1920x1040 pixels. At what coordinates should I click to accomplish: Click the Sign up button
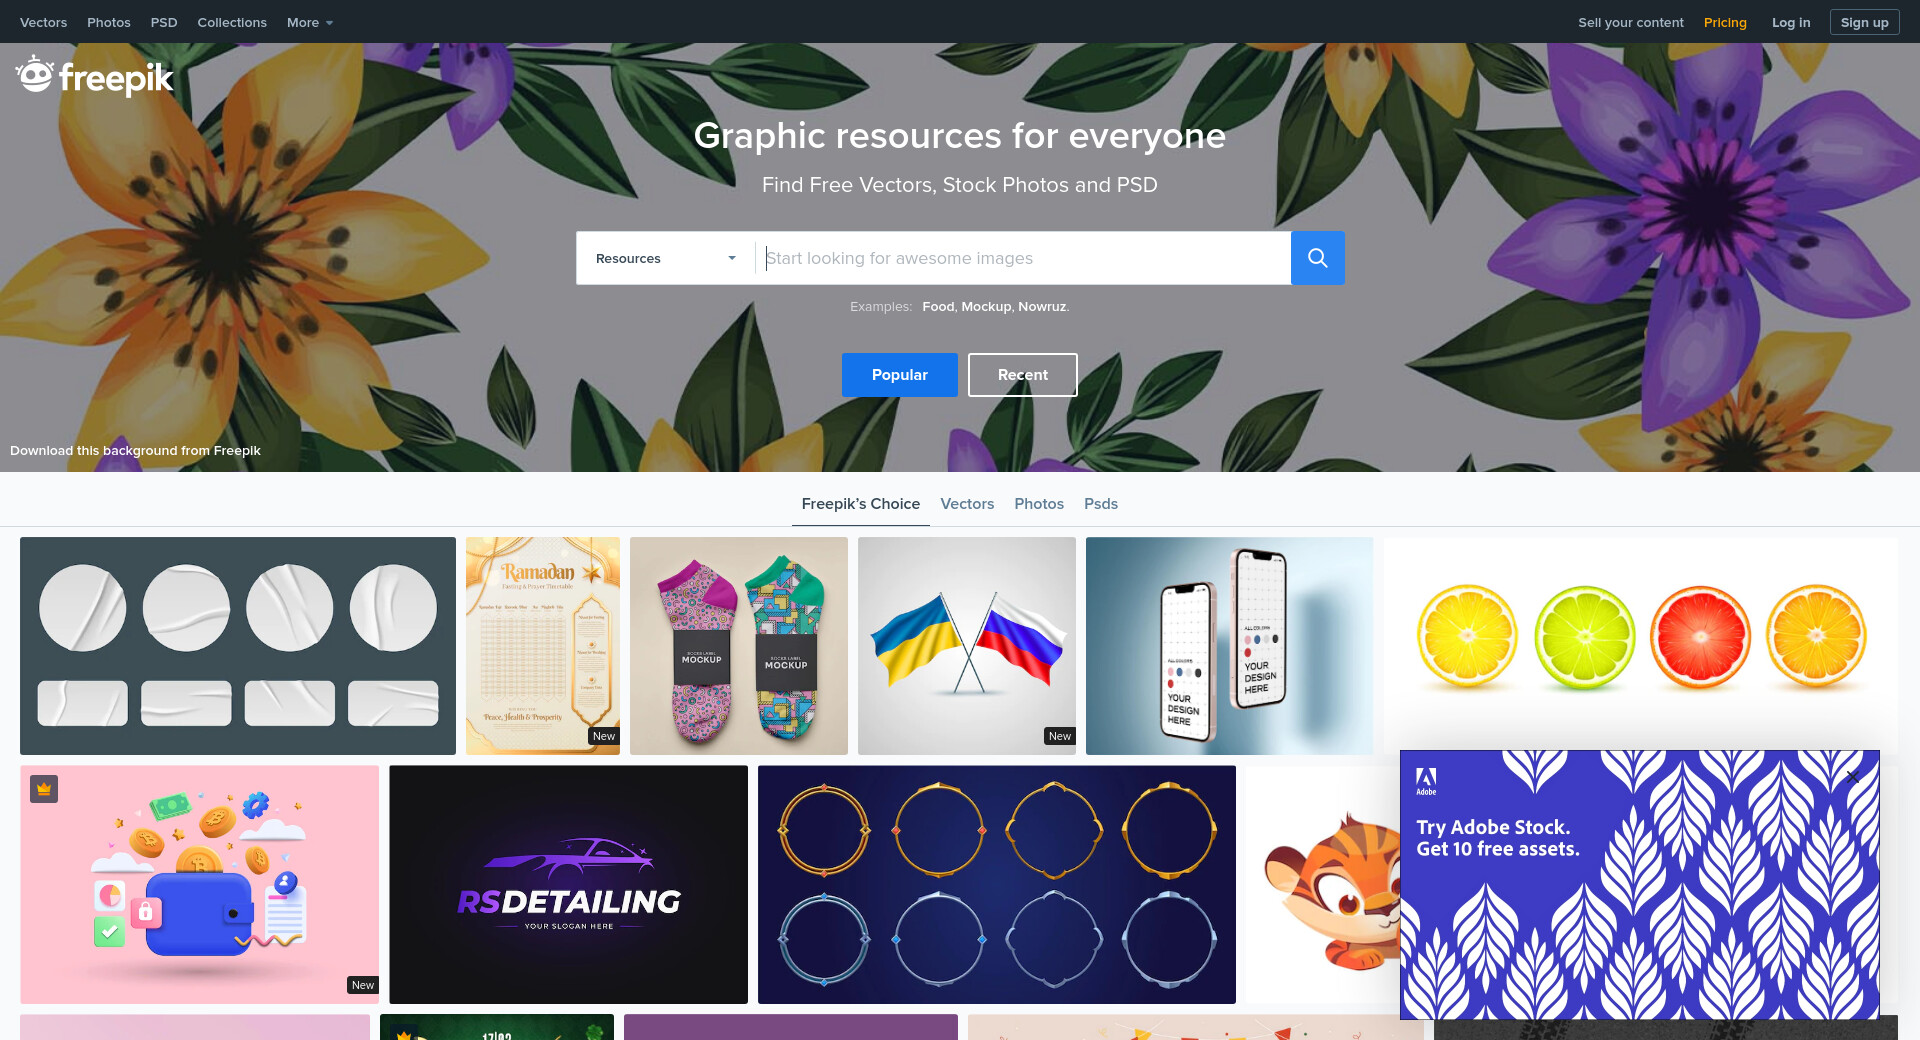(1864, 22)
